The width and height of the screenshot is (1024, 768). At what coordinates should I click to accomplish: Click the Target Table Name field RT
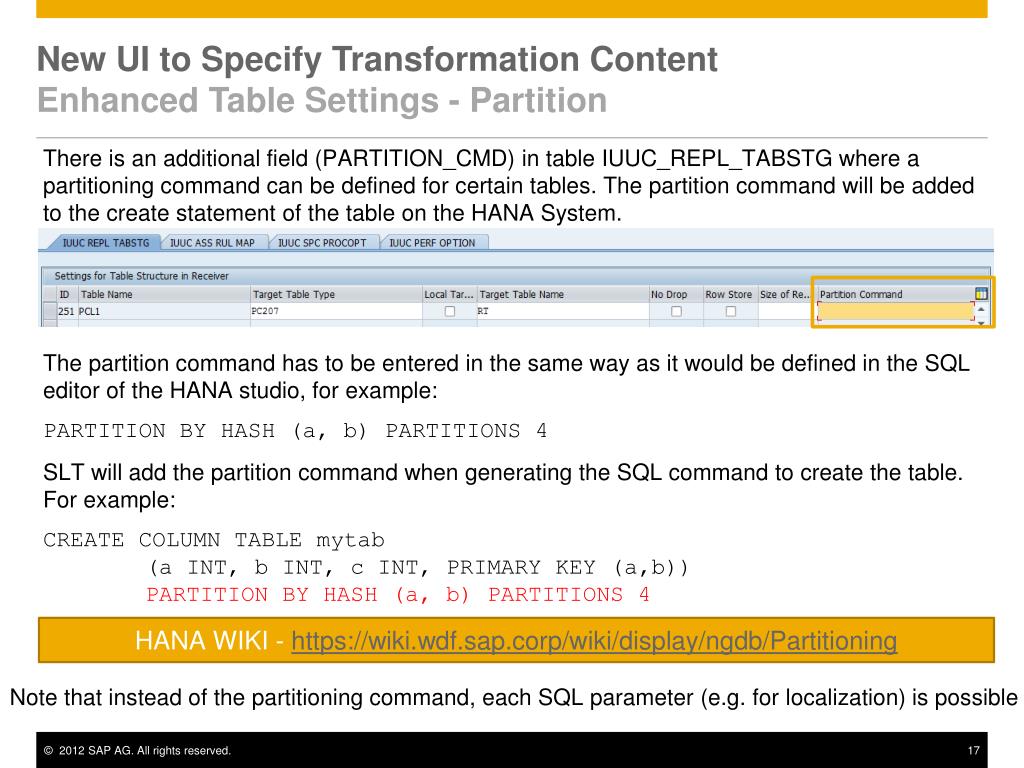click(562, 312)
